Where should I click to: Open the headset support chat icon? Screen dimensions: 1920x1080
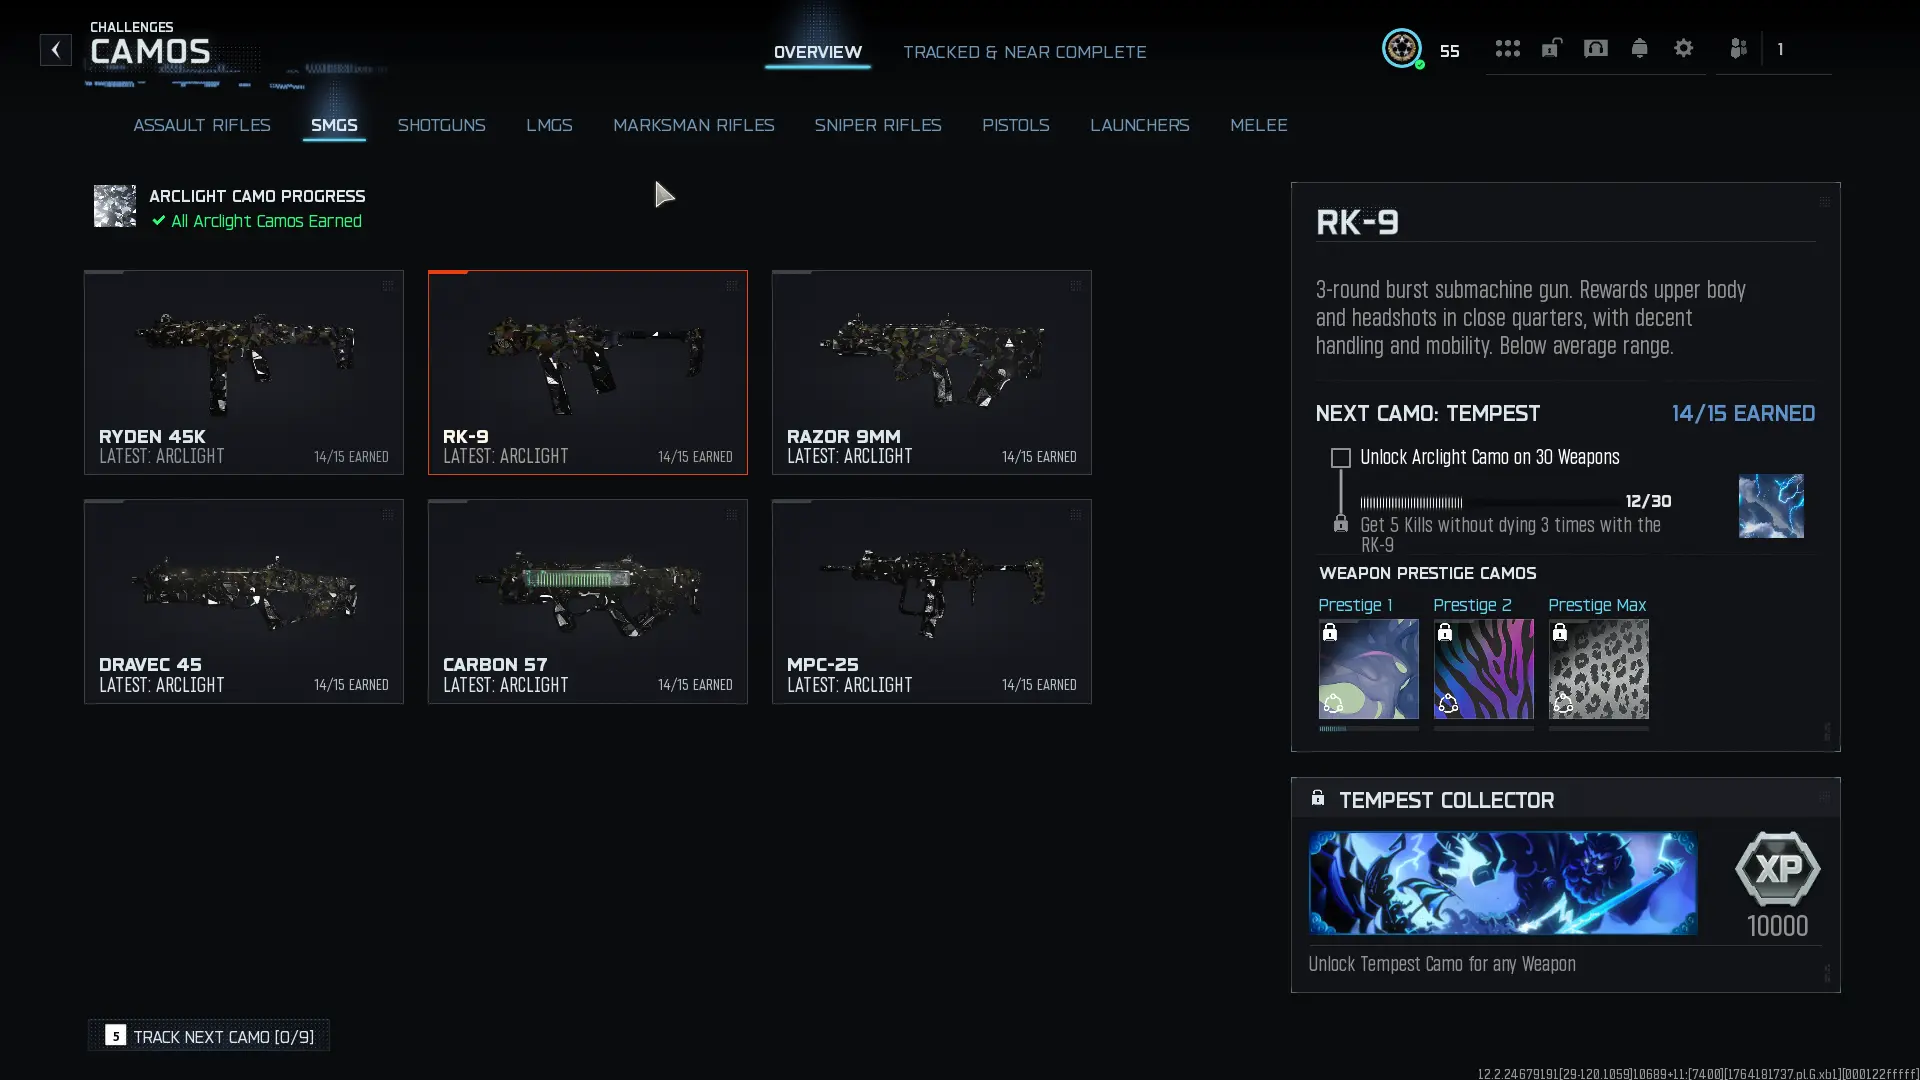(1595, 47)
